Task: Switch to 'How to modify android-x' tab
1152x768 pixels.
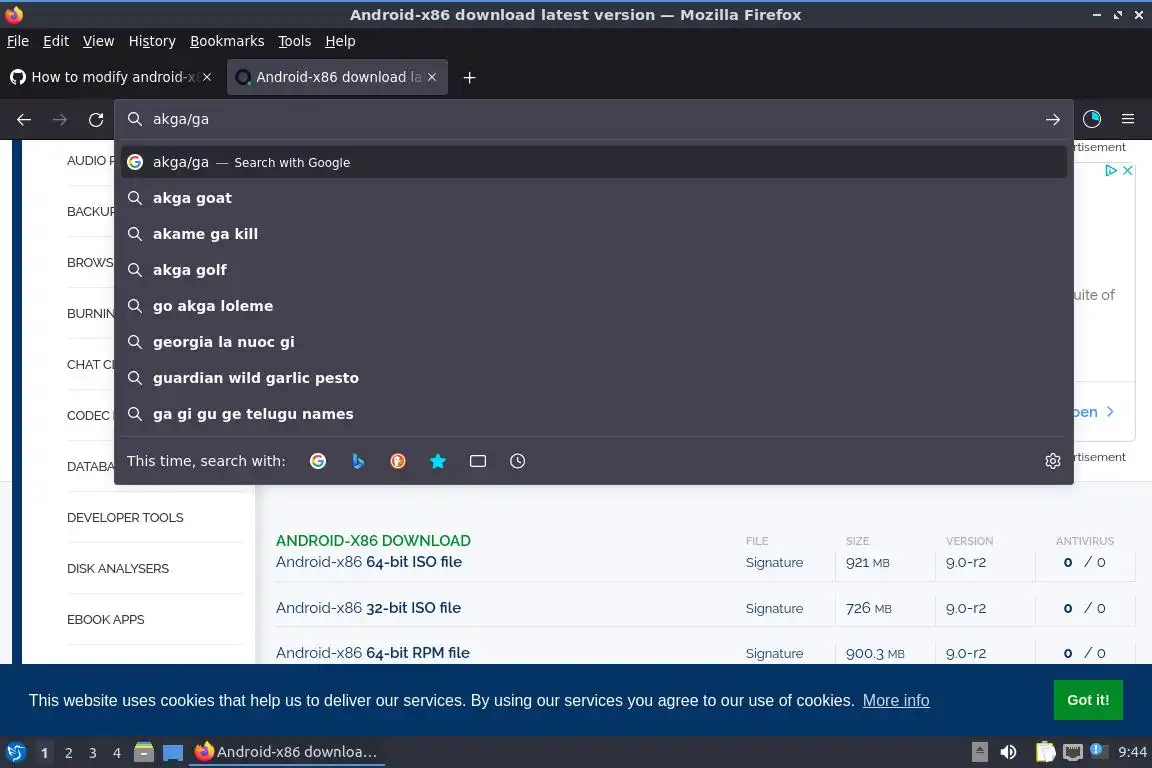Action: pos(110,77)
